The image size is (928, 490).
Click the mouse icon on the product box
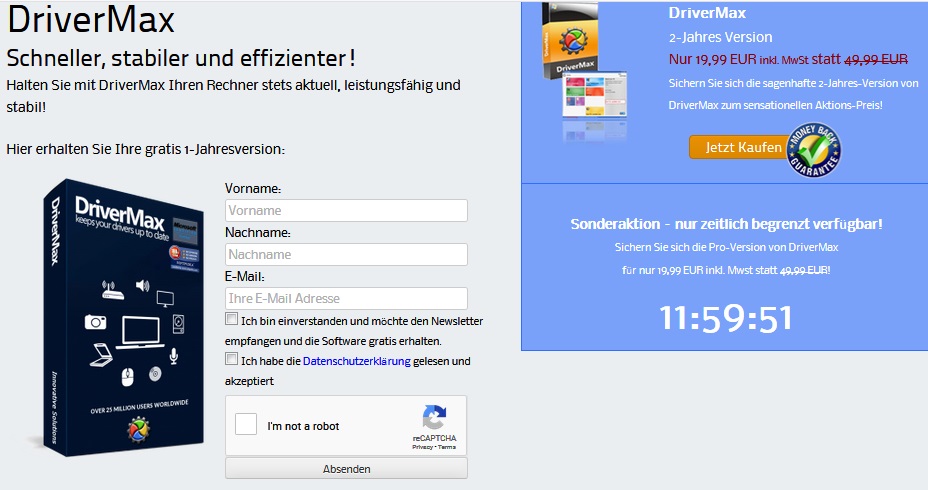pos(127,376)
